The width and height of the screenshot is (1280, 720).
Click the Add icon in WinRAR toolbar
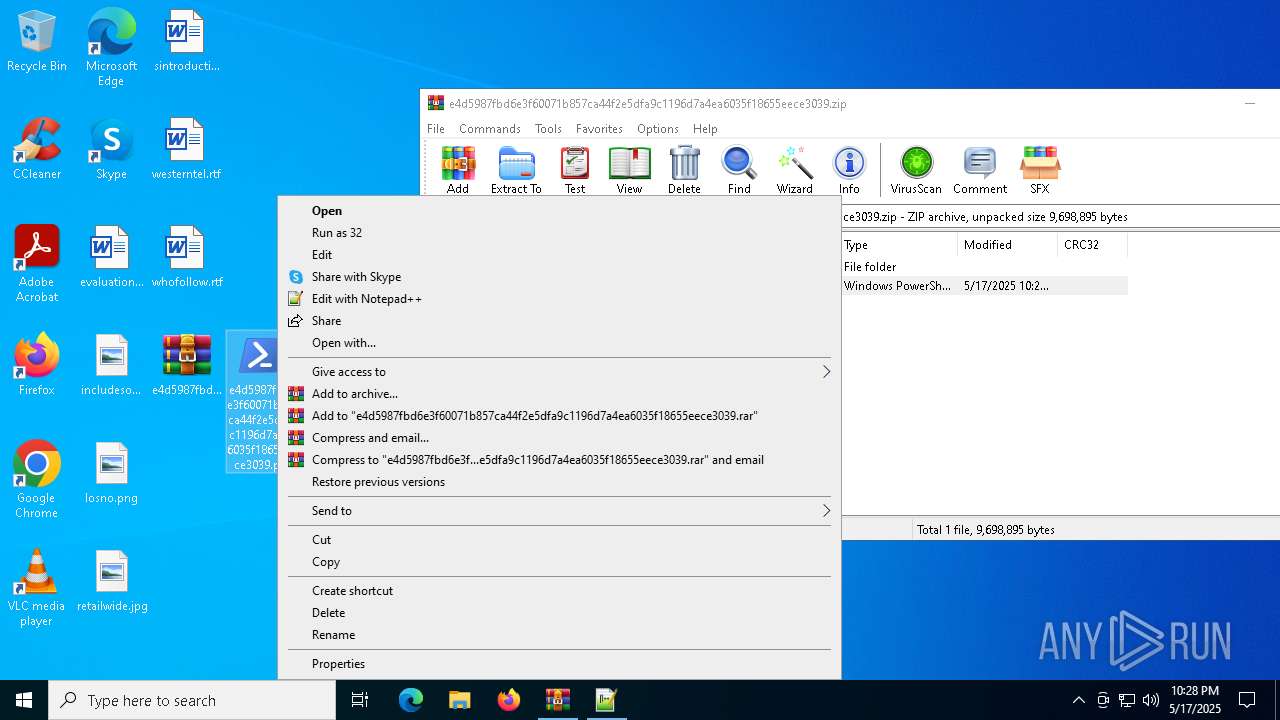(458, 170)
